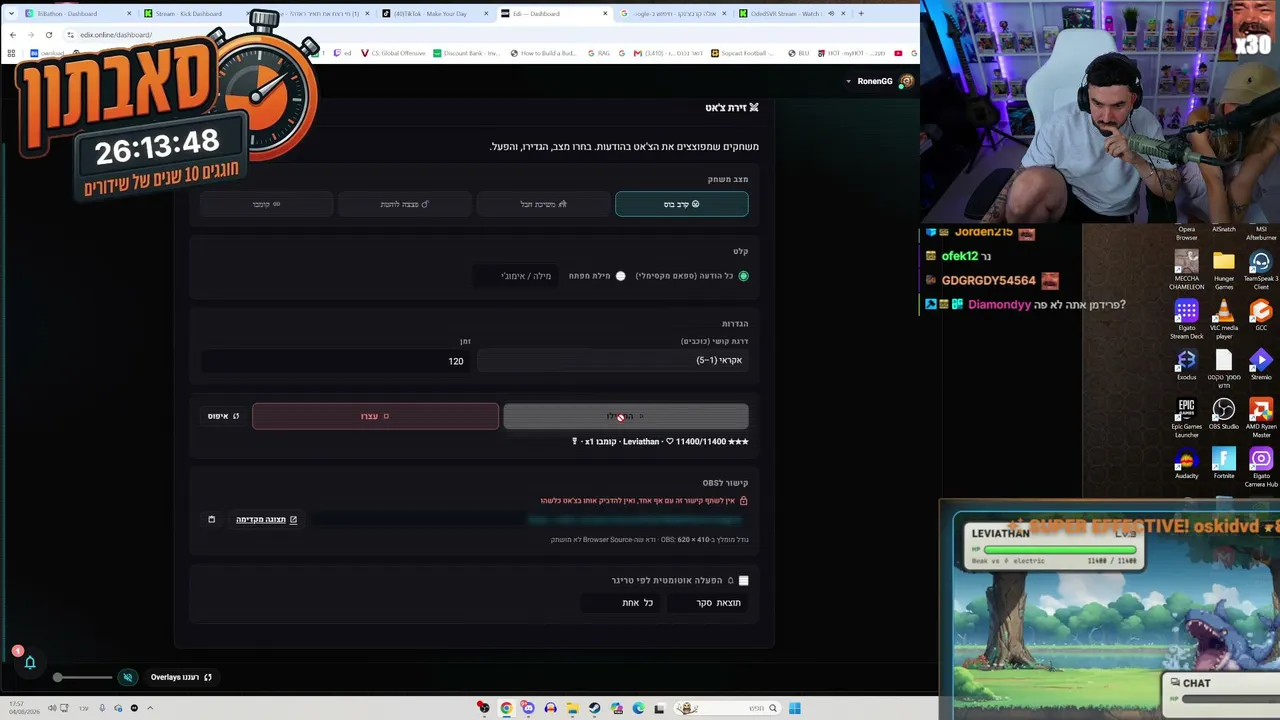Choose the מילת מפתח keyword radio option
The image size is (1280, 720).
620,276
